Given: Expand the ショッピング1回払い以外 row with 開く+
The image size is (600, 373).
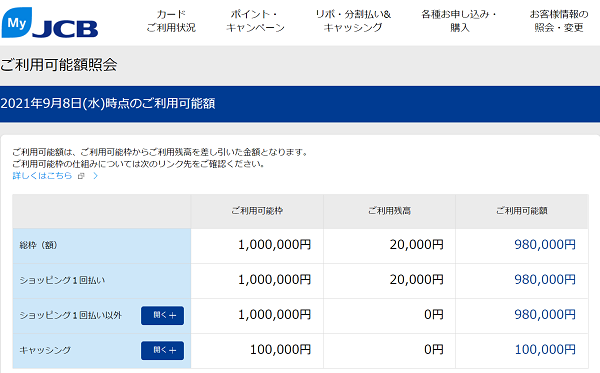Looking at the screenshot, I should point(162,315).
